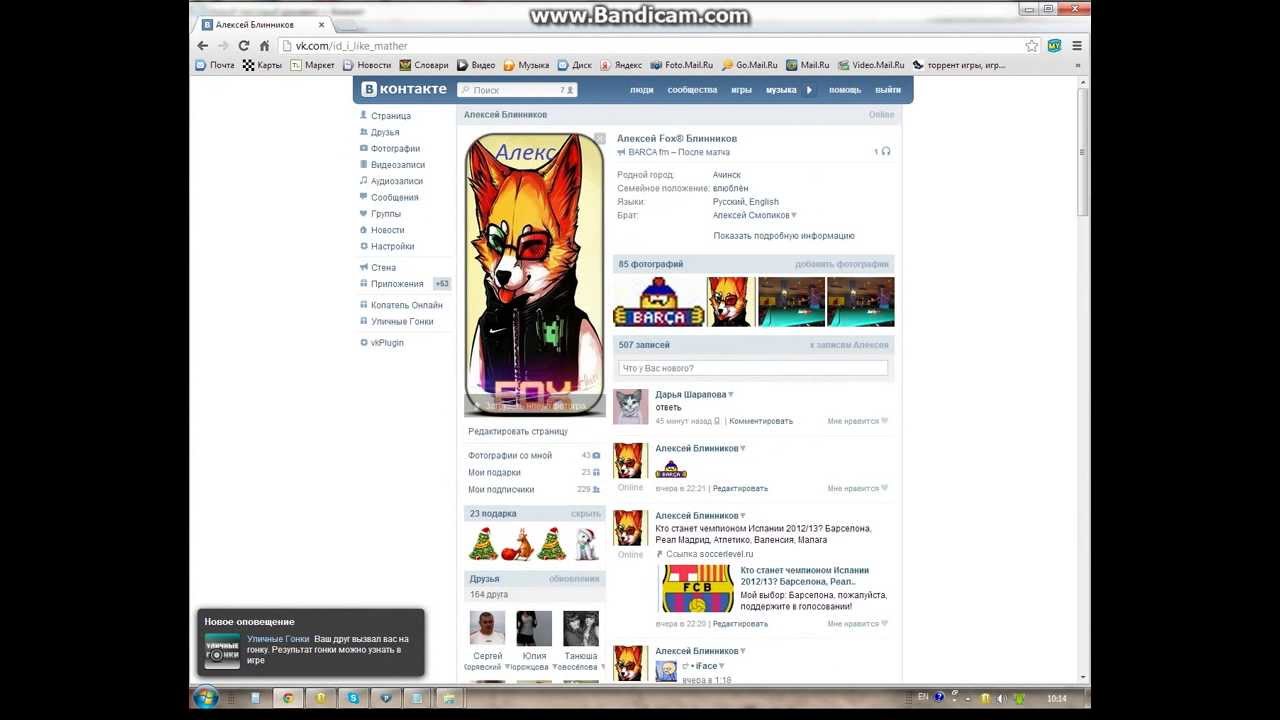This screenshot has width=1280, height=720.
Task: Open vkPlugin in the sidebar
Action: pyautogui.click(x=387, y=343)
